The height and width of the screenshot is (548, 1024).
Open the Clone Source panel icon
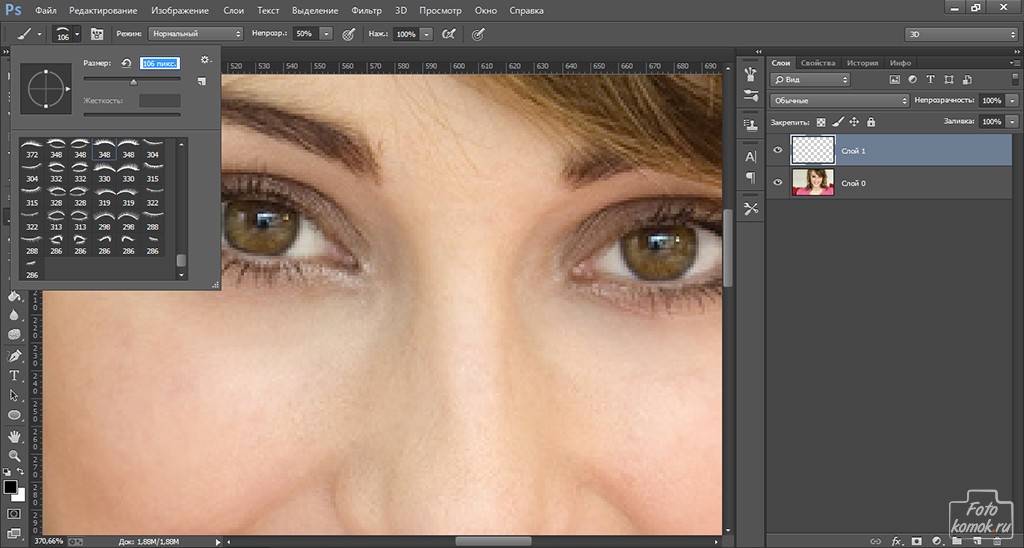750,125
